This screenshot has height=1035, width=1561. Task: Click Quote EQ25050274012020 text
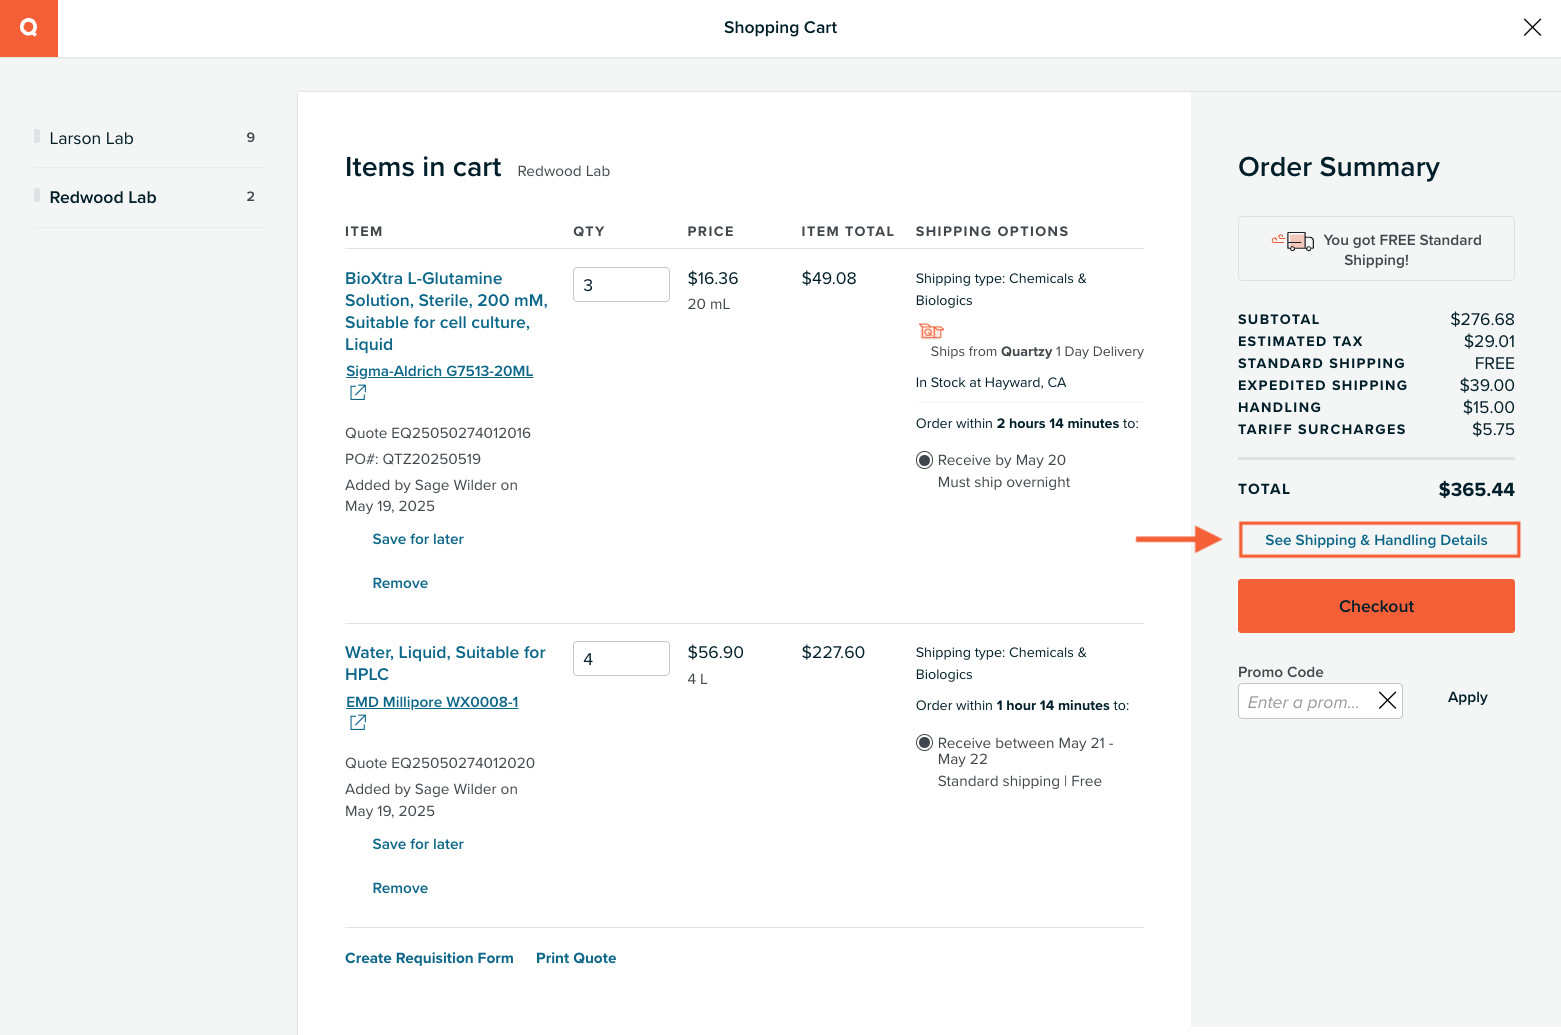coord(440,763)
